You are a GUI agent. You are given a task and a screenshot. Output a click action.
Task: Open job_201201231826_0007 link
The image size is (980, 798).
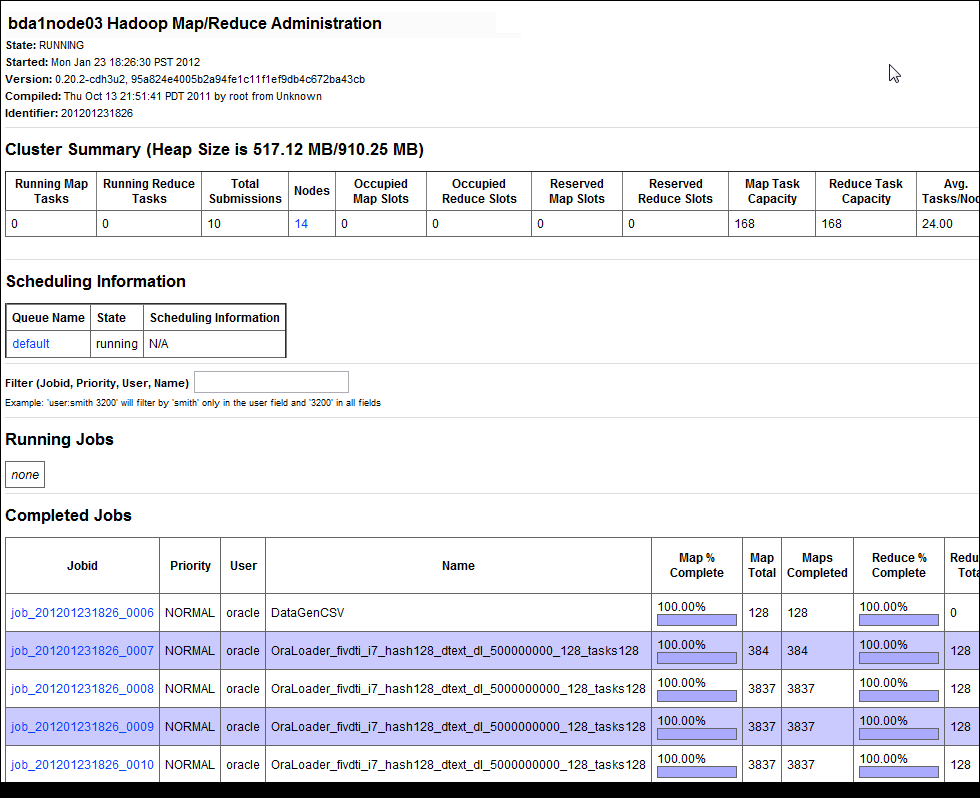click(82, 651)
